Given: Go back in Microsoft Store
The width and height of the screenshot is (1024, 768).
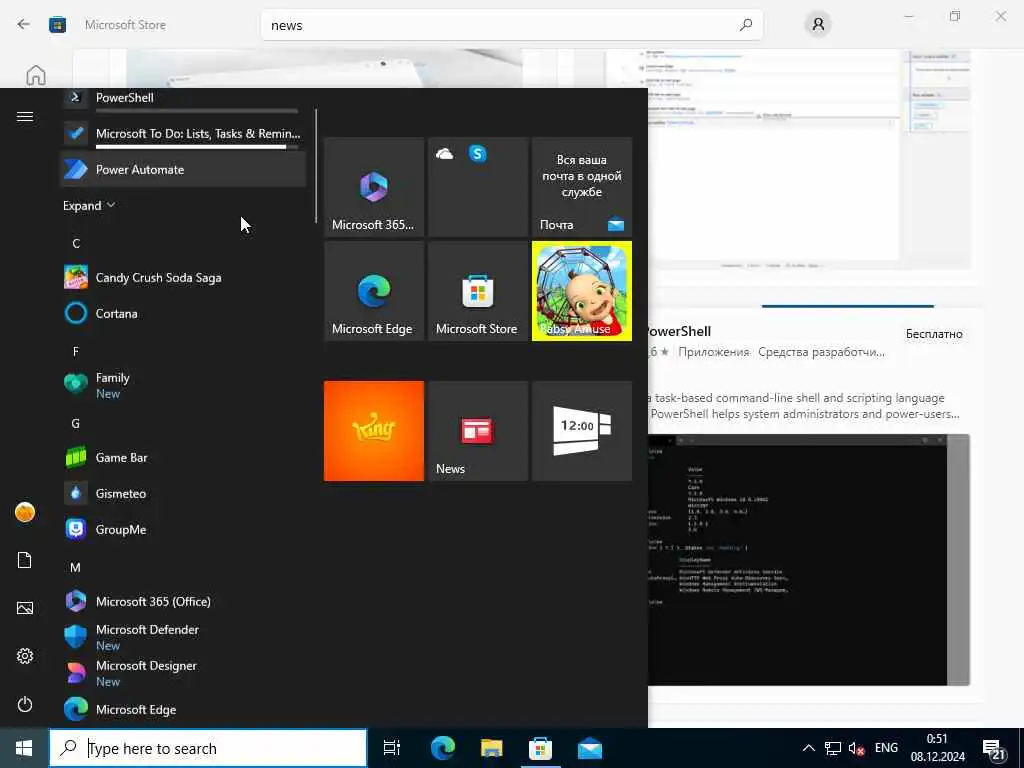Looking at the screenshot, I should click(x=24, y=25).
